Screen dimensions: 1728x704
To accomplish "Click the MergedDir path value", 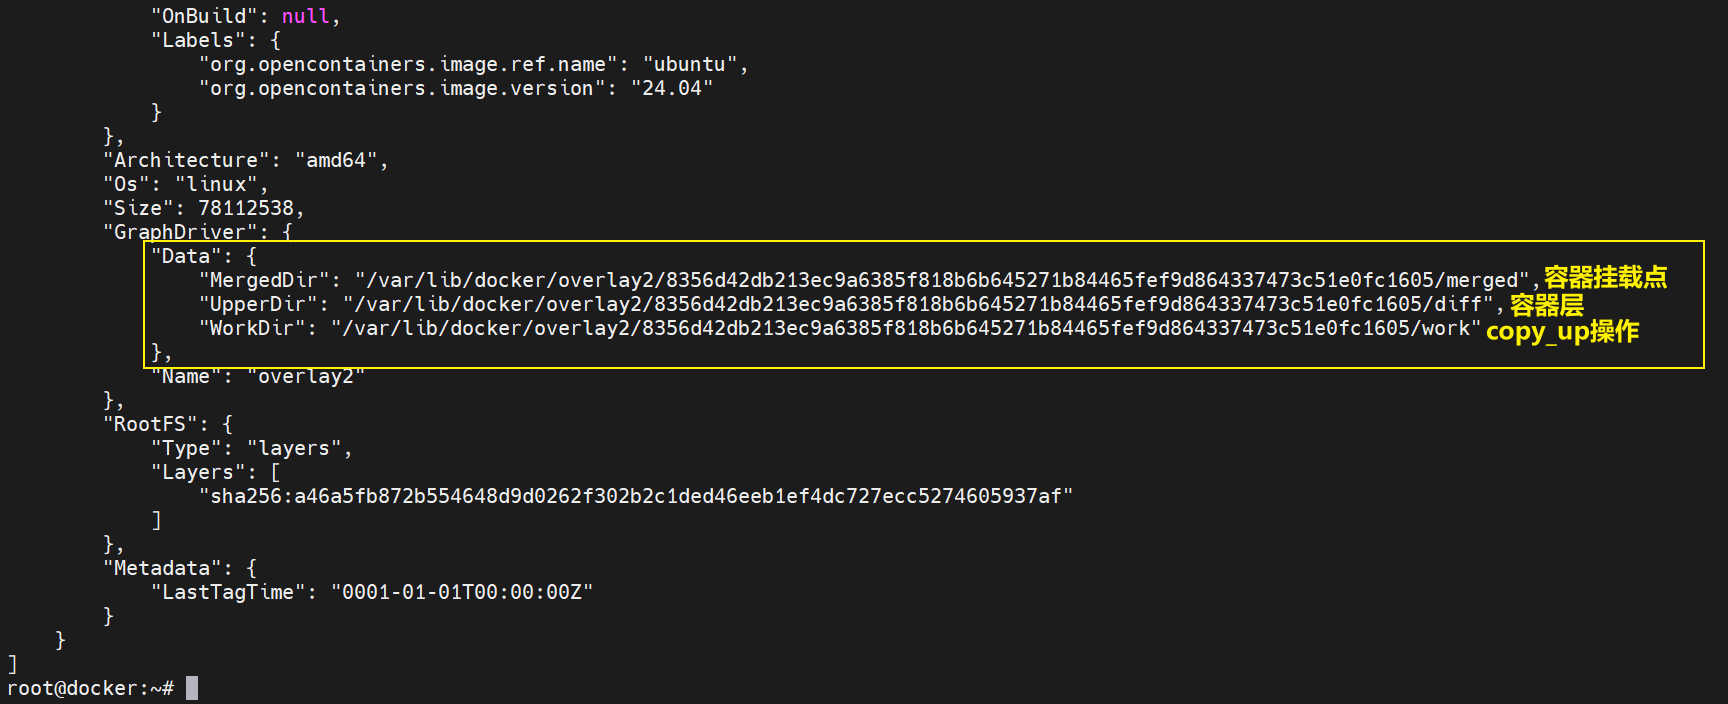I will [x=942, y=281].
